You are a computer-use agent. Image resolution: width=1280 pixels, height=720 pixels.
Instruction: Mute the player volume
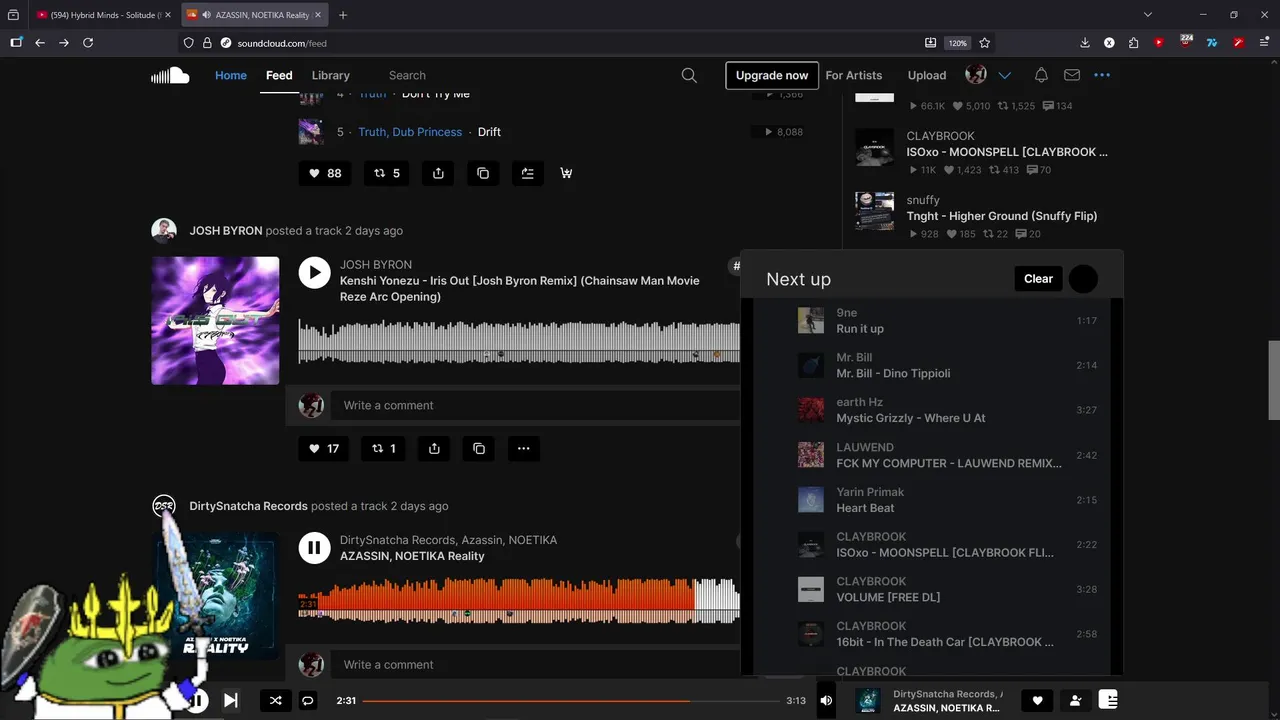(x=826, y=700)
